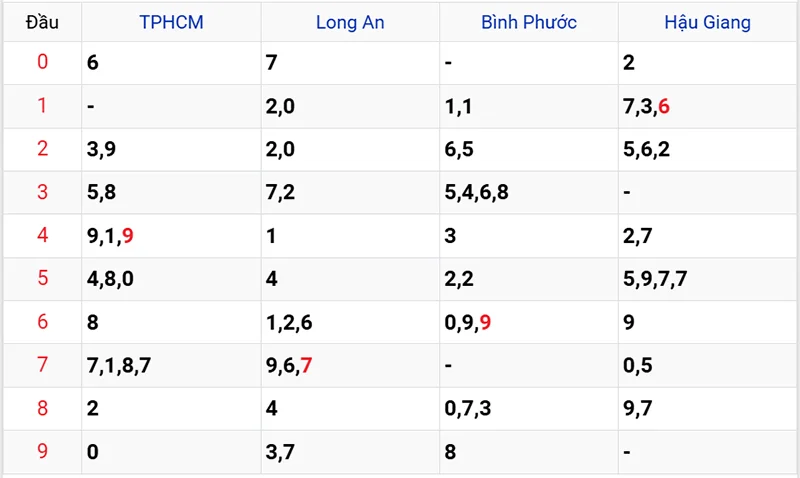This screenshot has width=800, height=478.
Task: Select the Long An cell showing 3,7
Action: pos(280,451)
